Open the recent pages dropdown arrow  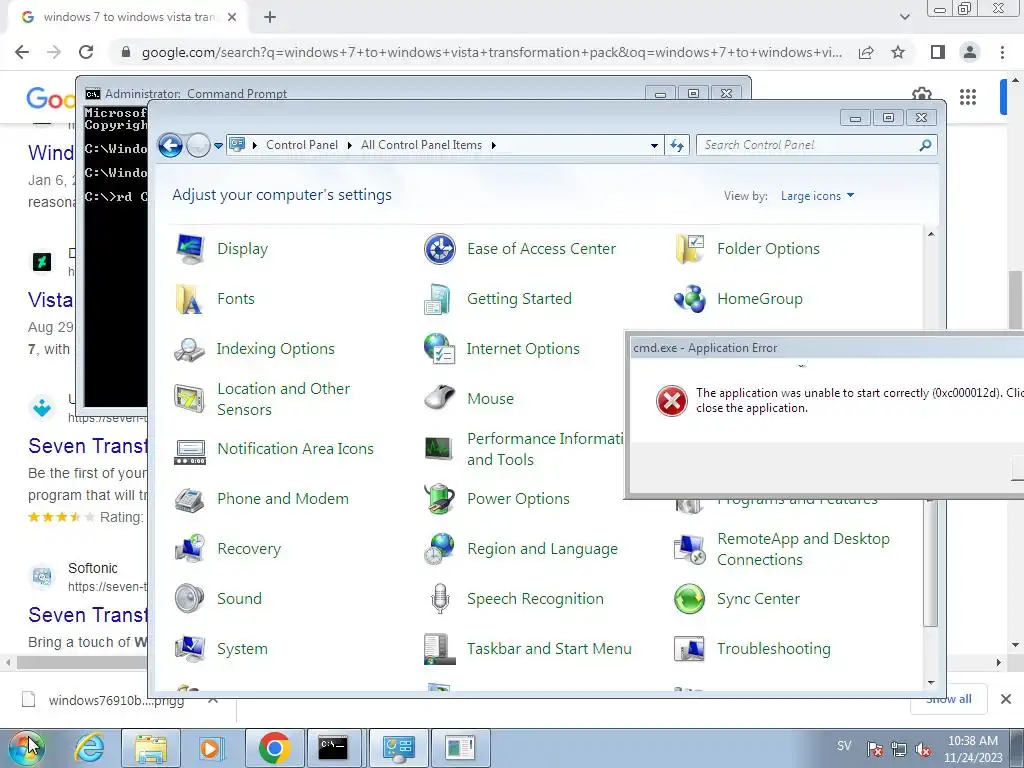click(x=219, y=146)
